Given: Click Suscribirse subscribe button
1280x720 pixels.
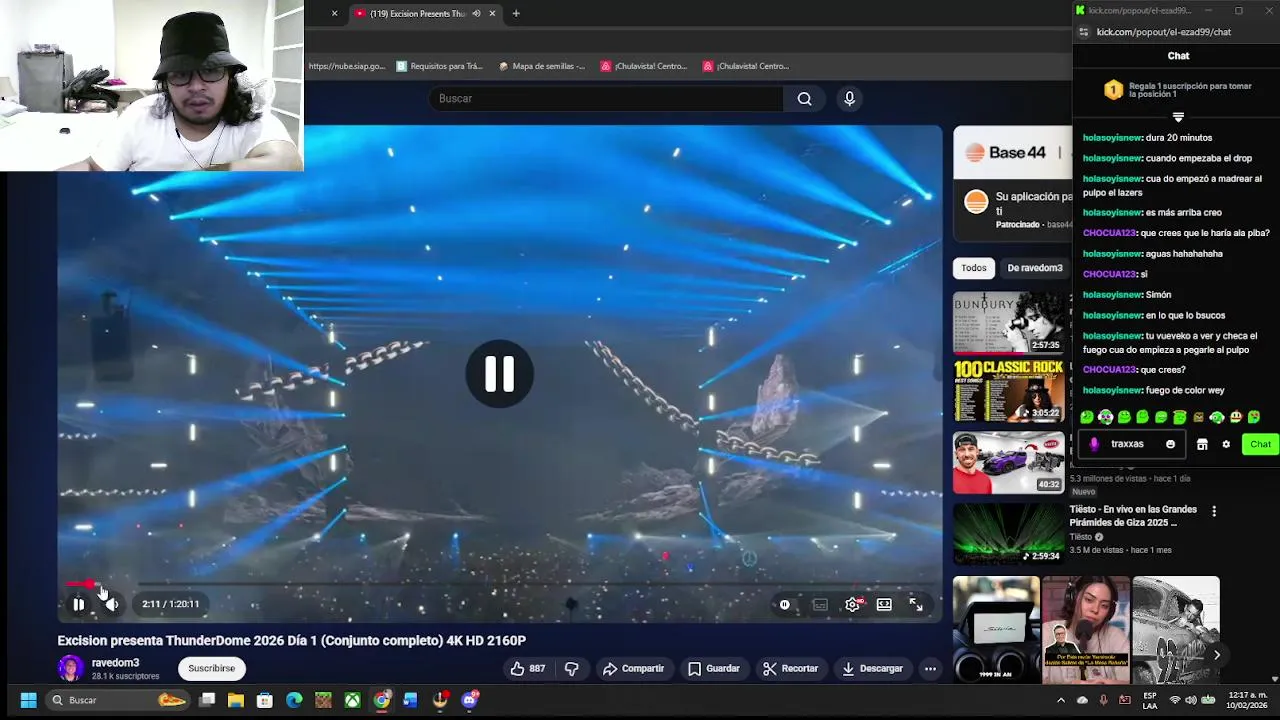Looking at the screenshot, I should click(212, 668).
